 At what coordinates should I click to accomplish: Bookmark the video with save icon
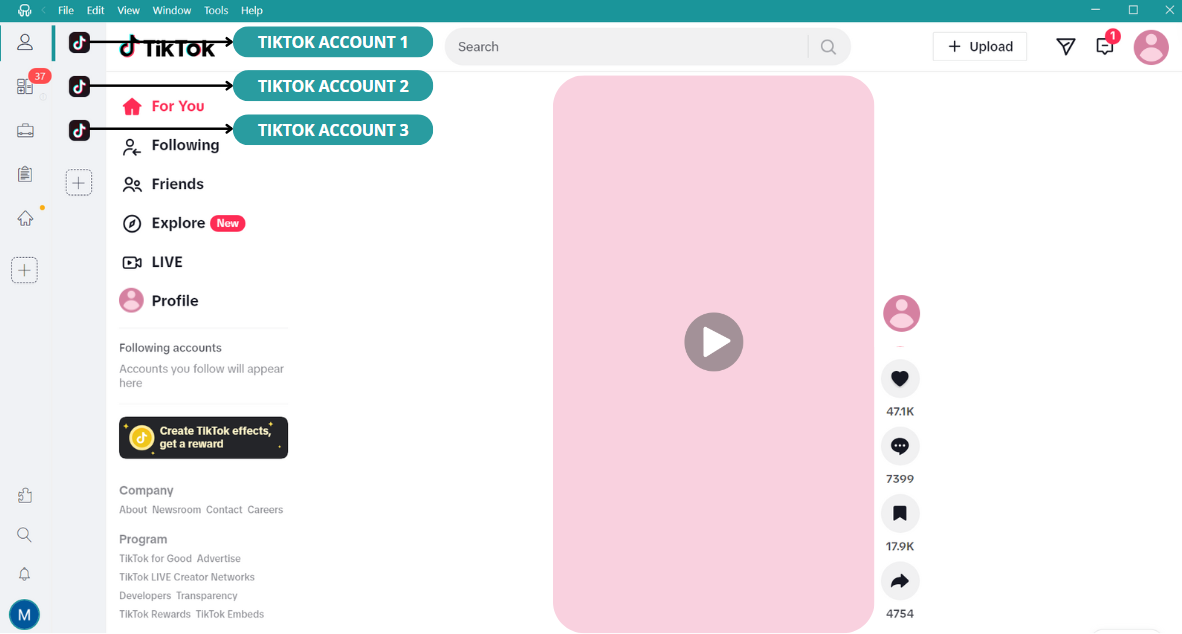pyautogui.click(x=900, y=513)
